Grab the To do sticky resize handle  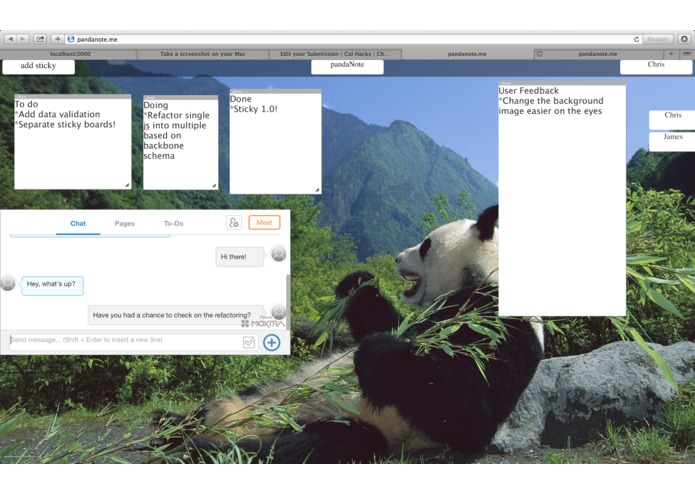(127, 185)
